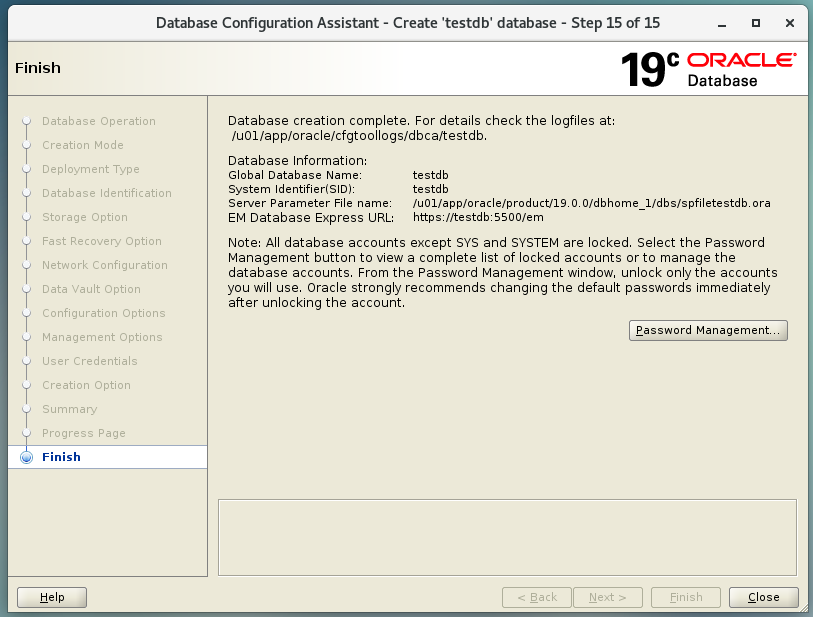
Task: Select the User Credentials step
Action: click(x=90, y=361)
